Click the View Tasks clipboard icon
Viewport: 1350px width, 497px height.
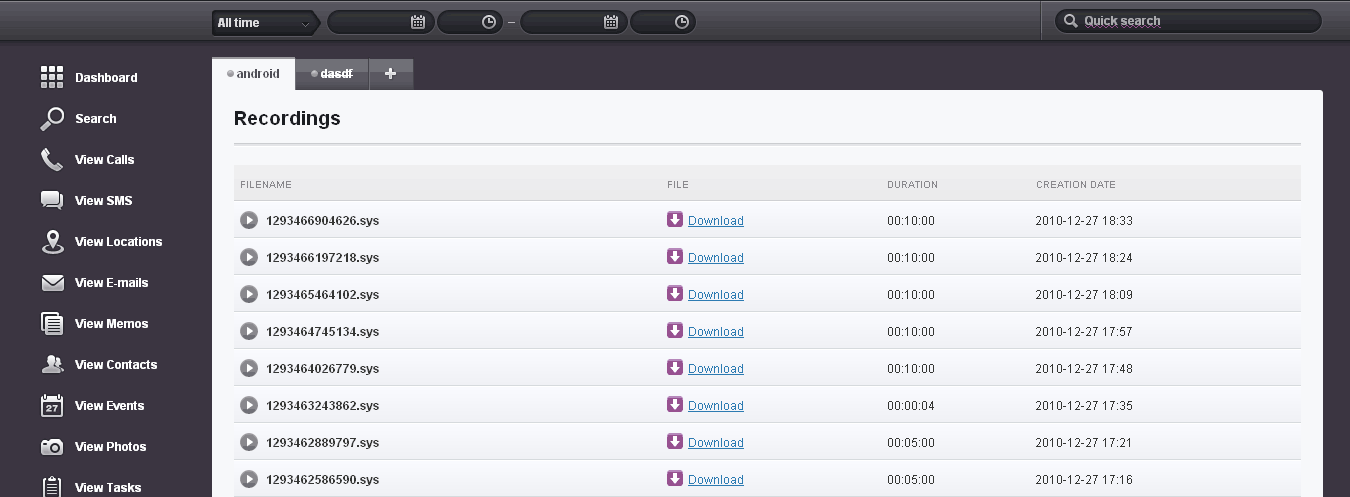(52, 487)
